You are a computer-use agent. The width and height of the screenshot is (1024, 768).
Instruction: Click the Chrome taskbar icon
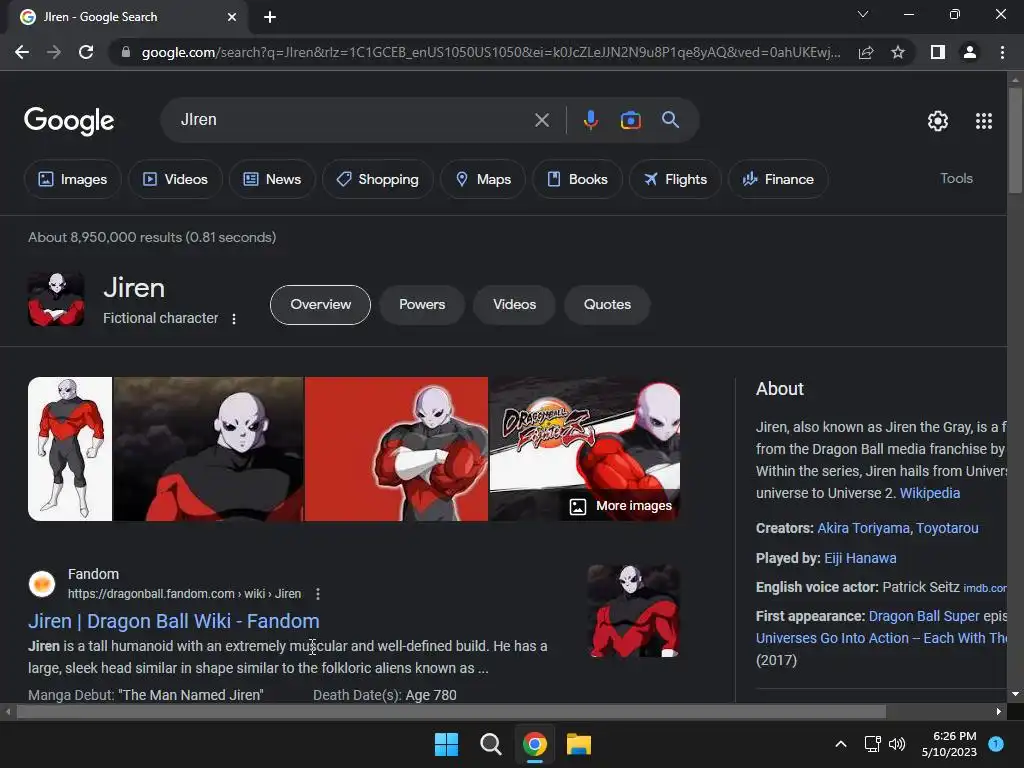534,744
